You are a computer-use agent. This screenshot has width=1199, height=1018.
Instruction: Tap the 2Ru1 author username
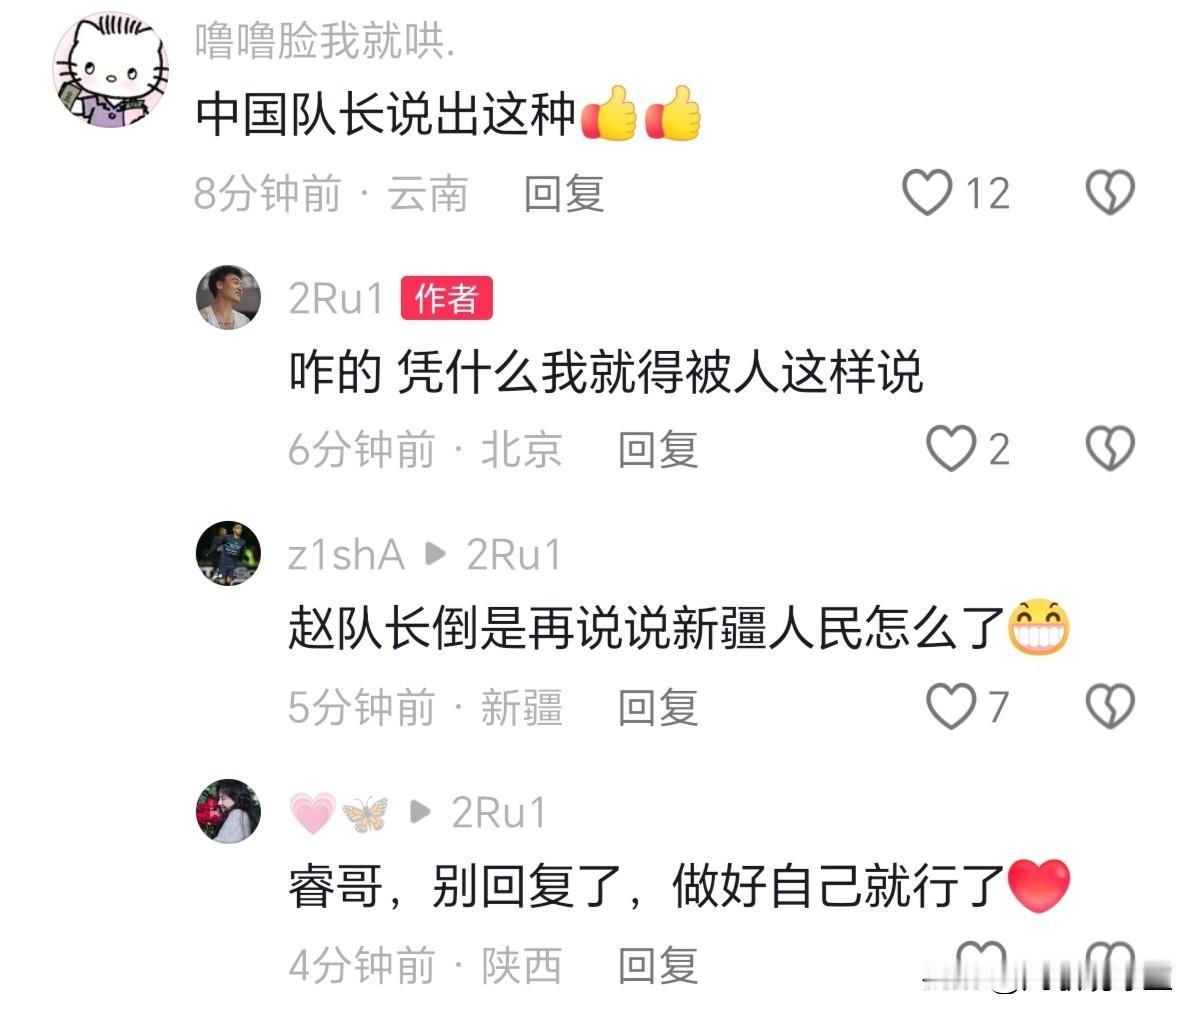(x=336, y=298)
